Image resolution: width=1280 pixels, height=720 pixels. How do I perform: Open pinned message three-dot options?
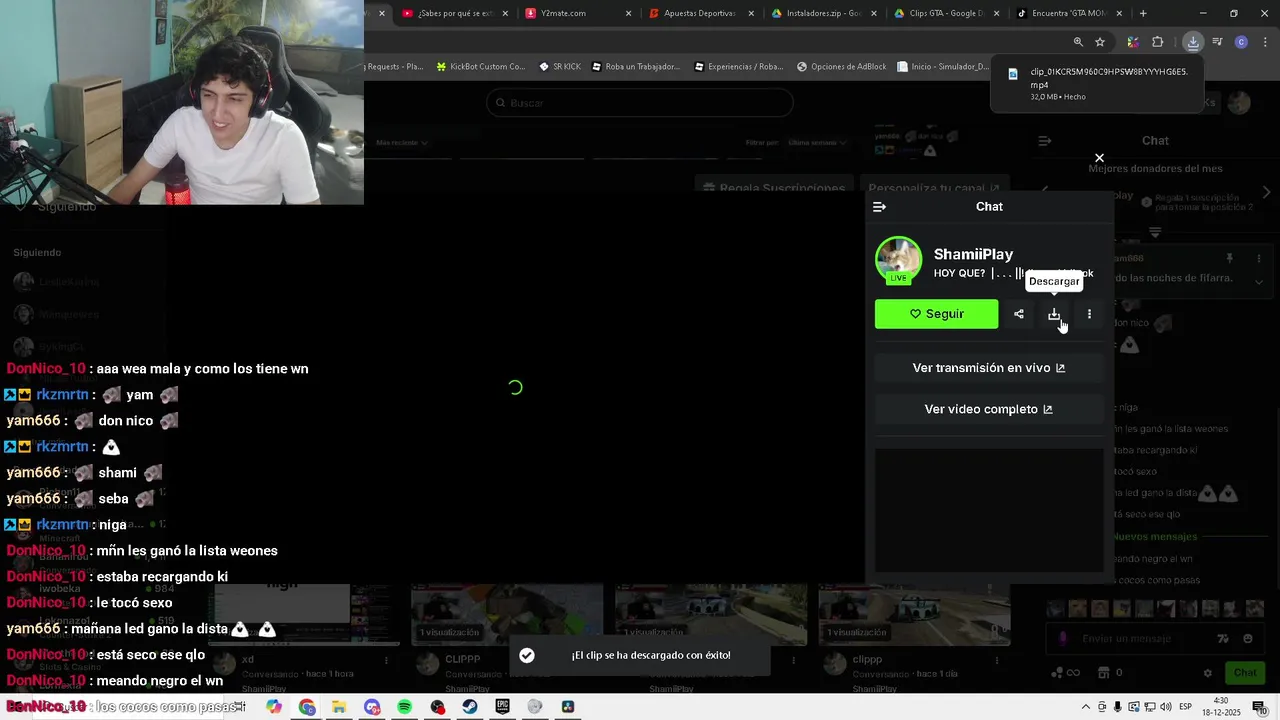[x=1258, y=259]
